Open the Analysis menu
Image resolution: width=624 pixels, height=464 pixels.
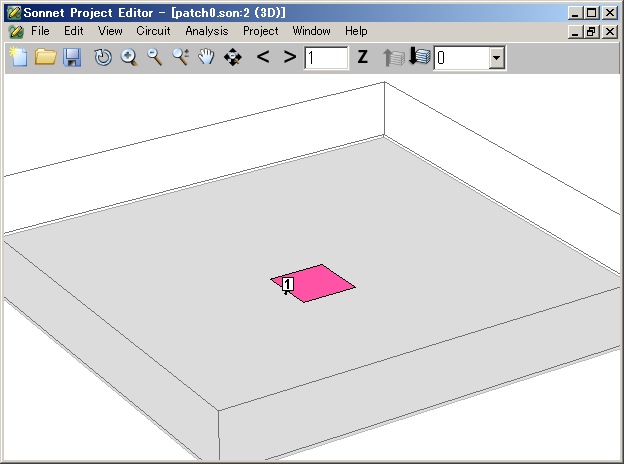[207, 31]
